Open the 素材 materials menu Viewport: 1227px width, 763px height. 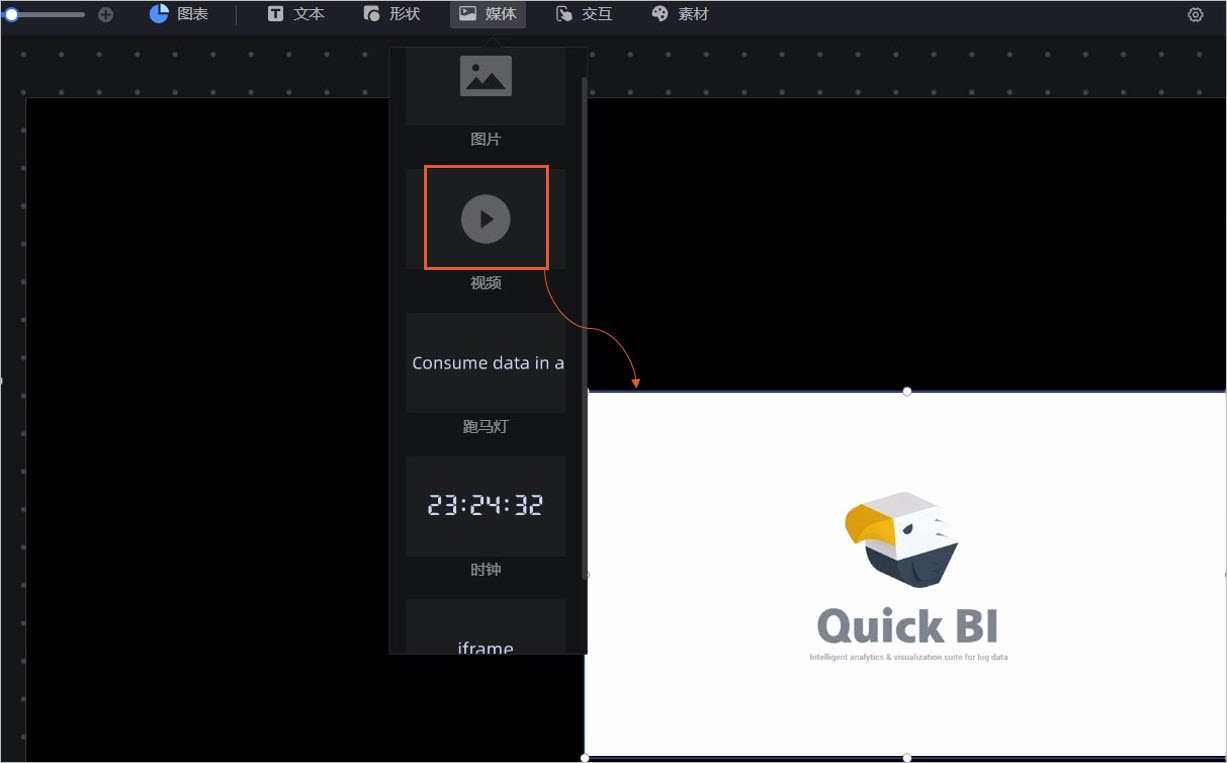click(x=680, y=14)
